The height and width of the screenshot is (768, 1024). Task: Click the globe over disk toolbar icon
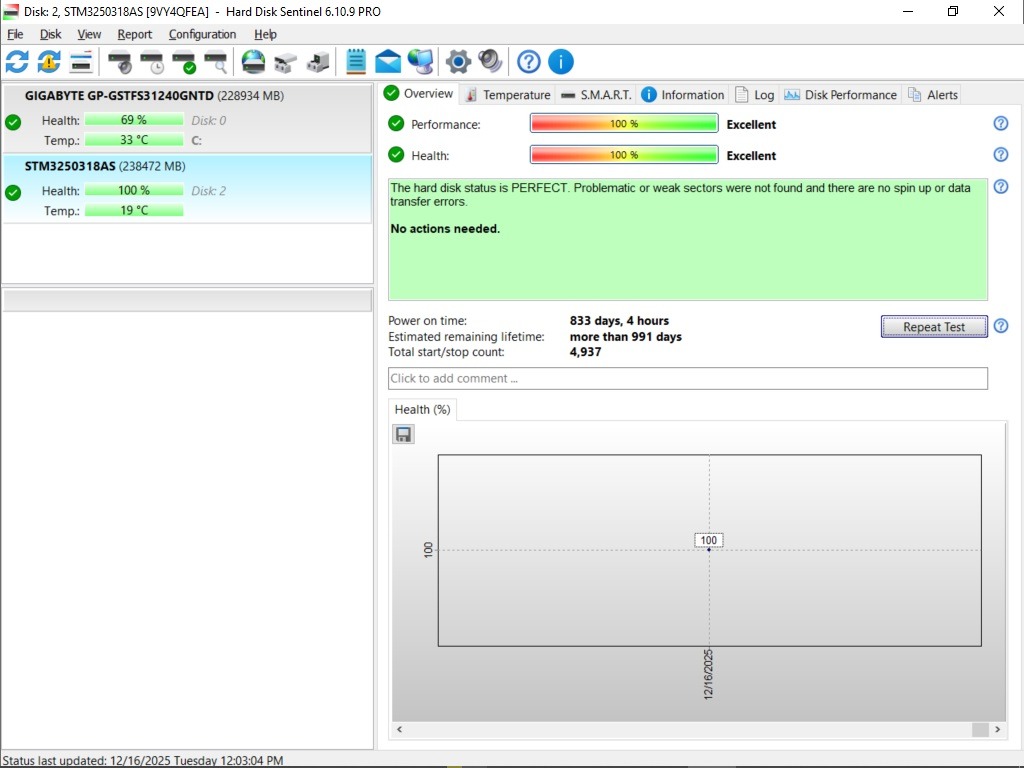pos(253,62)
